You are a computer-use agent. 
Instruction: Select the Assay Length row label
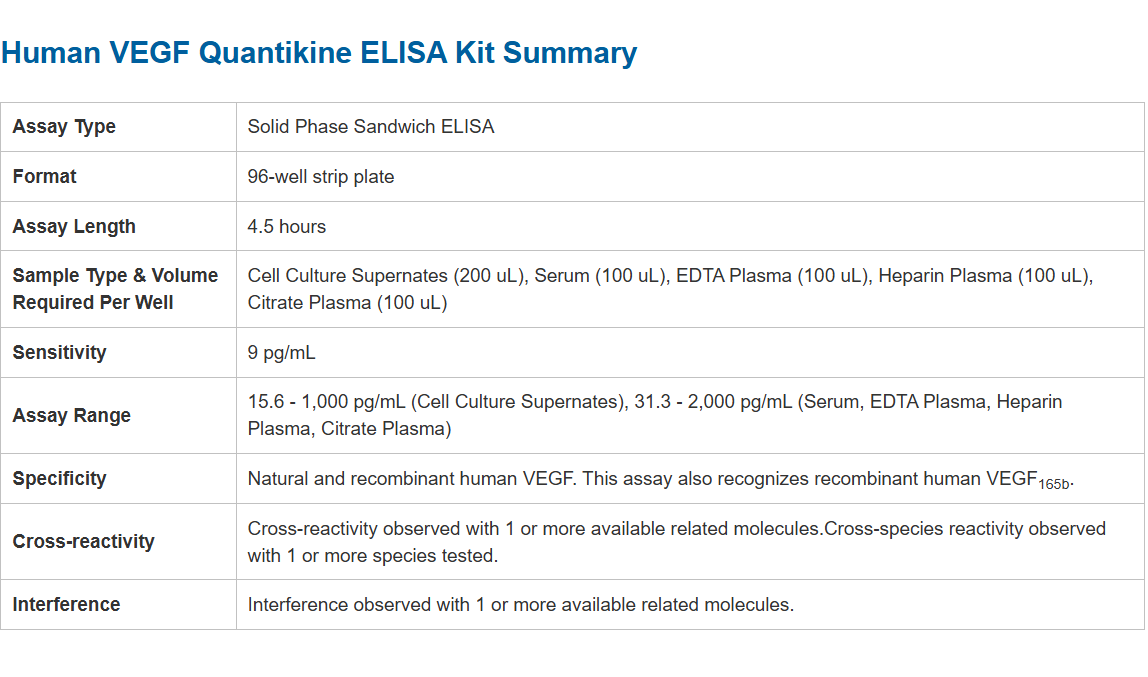74,227
